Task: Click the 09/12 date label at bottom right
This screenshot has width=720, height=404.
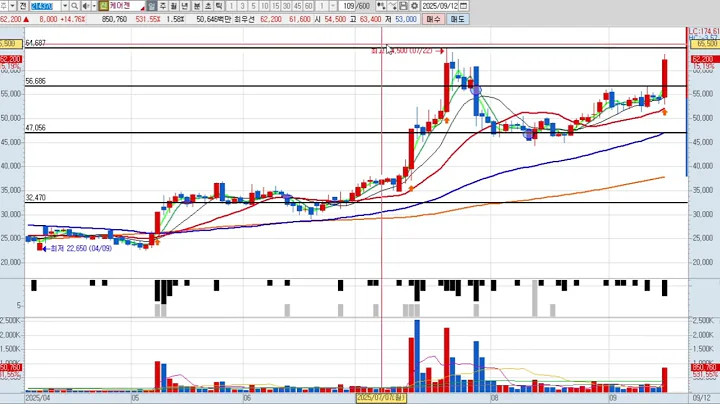Action: point(701,398)
